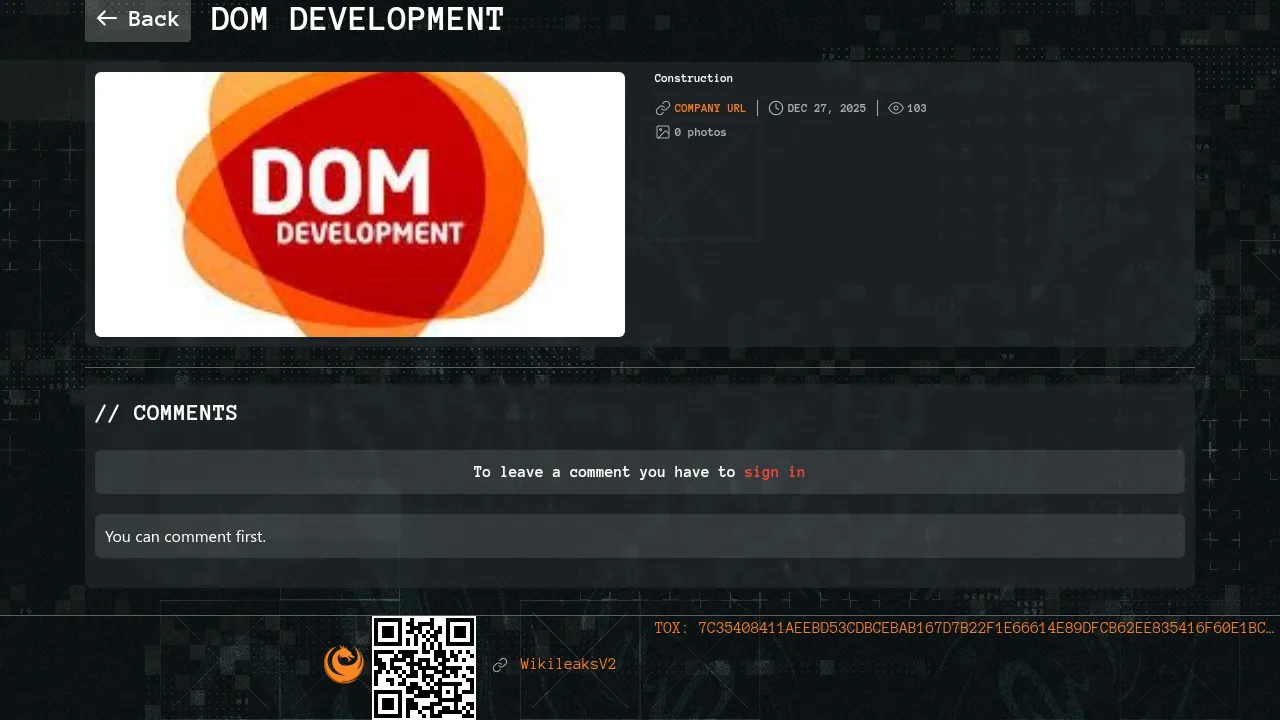Viewport: 1280px width, 720px height.
Task: Click the "You can comment first." box
Action: [x=640, y=536]
